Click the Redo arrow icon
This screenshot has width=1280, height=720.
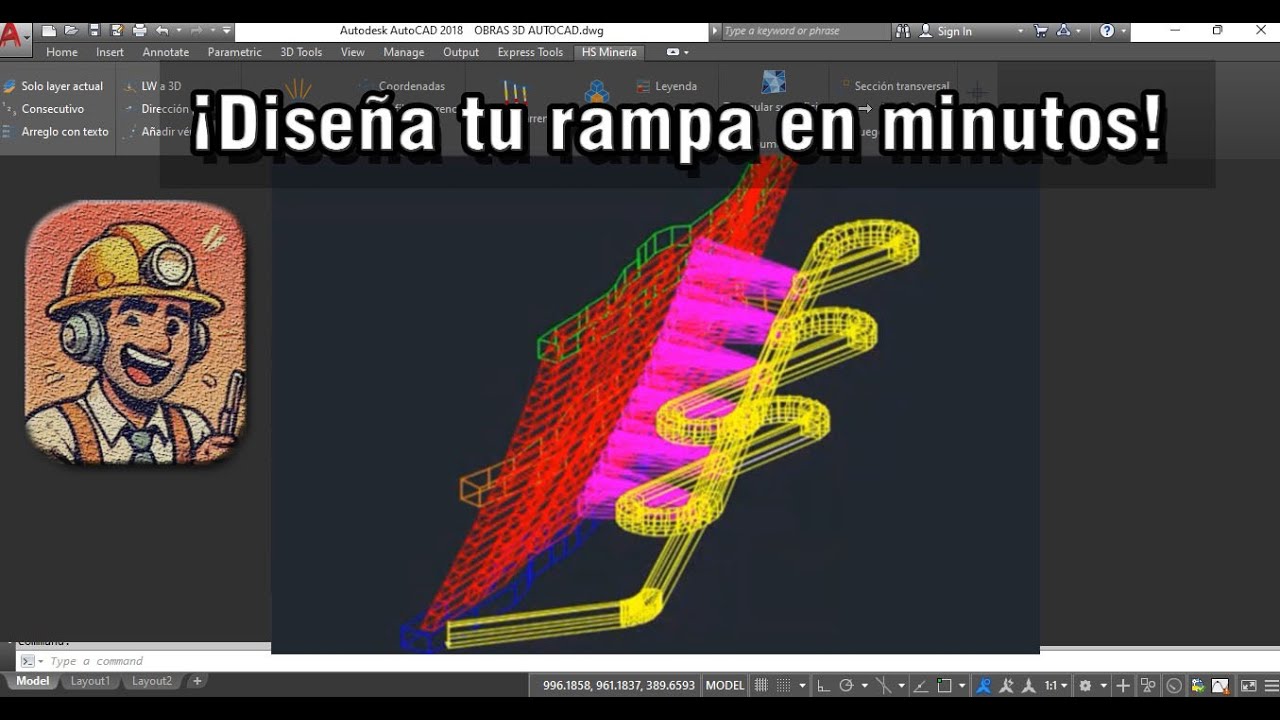click(x=196, y=31)
